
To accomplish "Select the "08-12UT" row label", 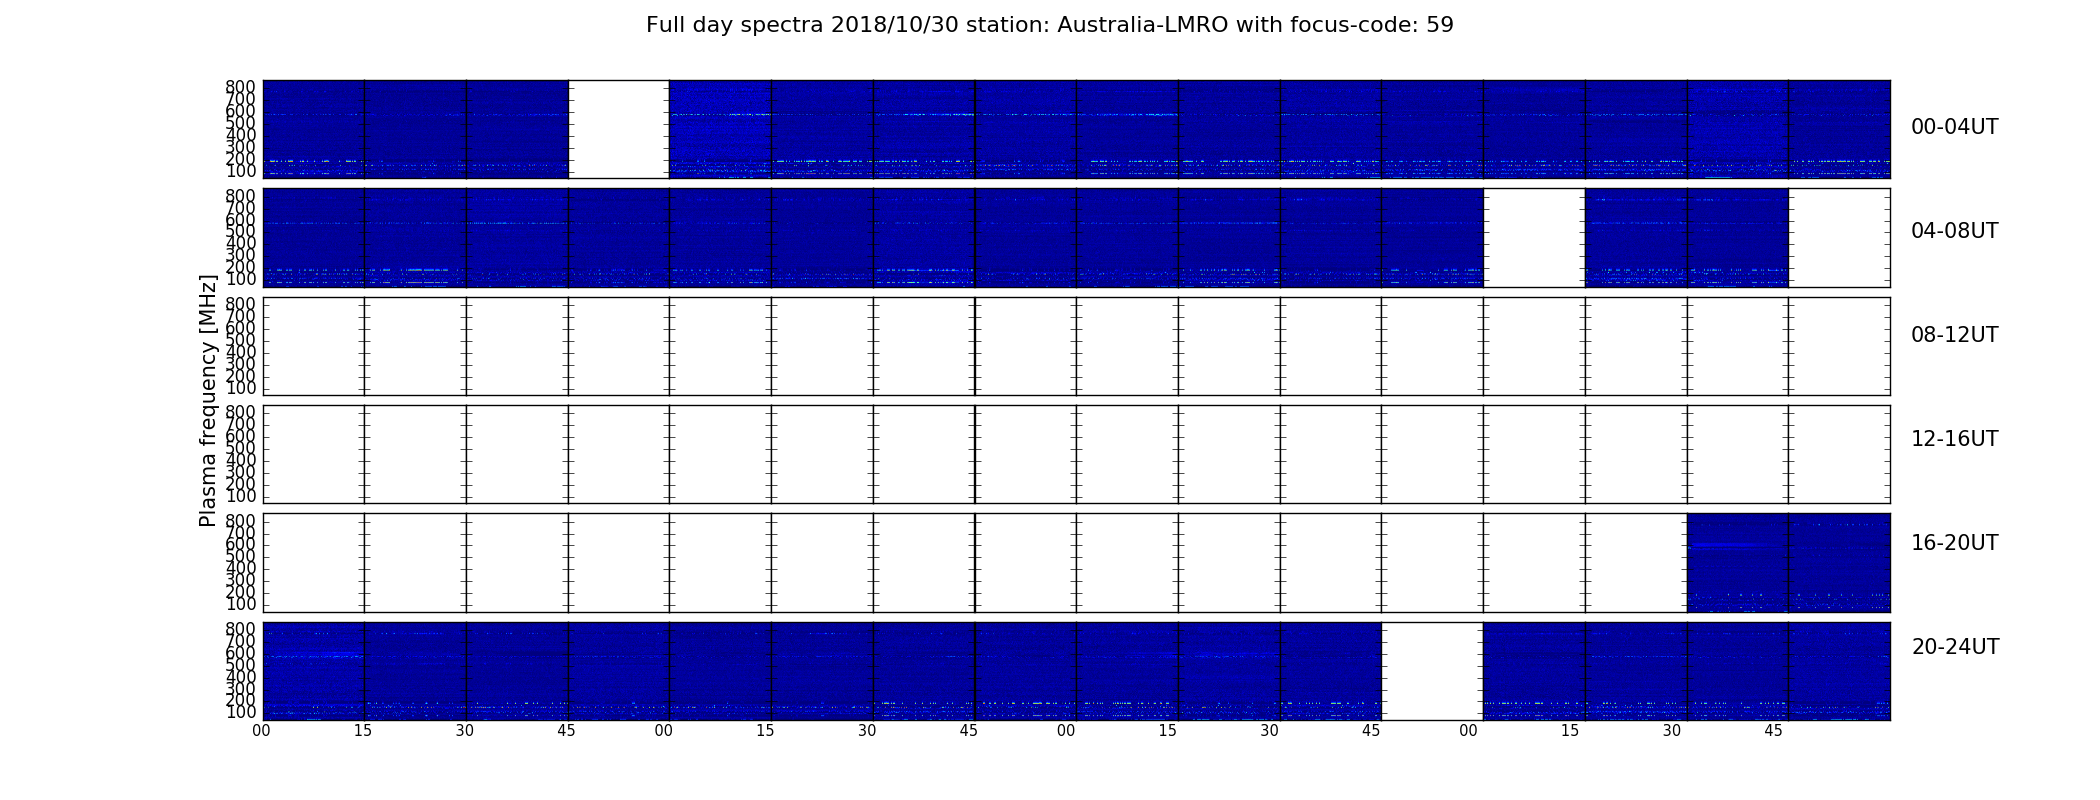I will (1955, 335).
